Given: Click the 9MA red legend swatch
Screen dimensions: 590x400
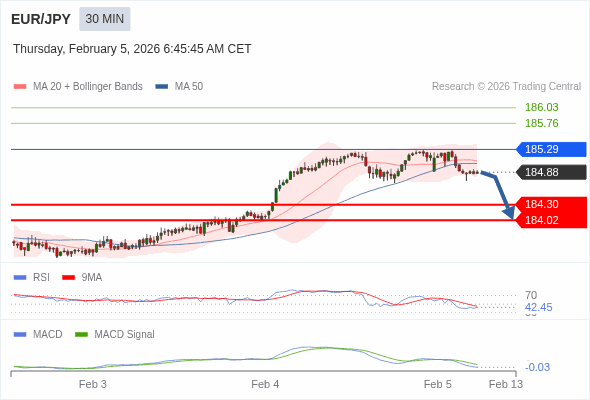Looking at the screenshot, I should 68,278.
